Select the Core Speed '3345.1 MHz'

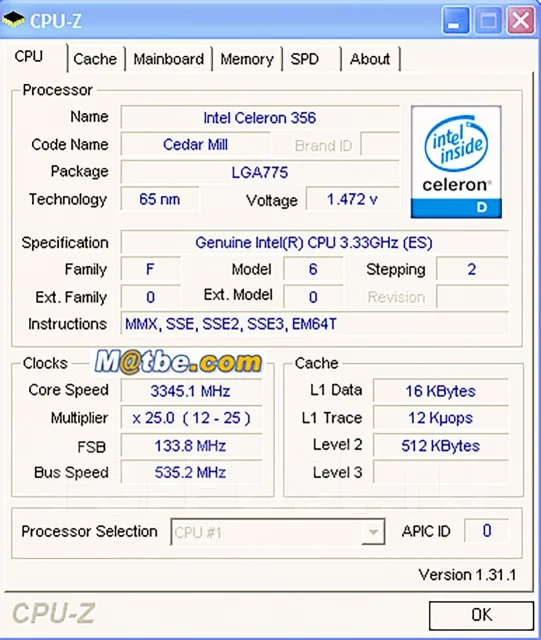[x=191, y=391]
